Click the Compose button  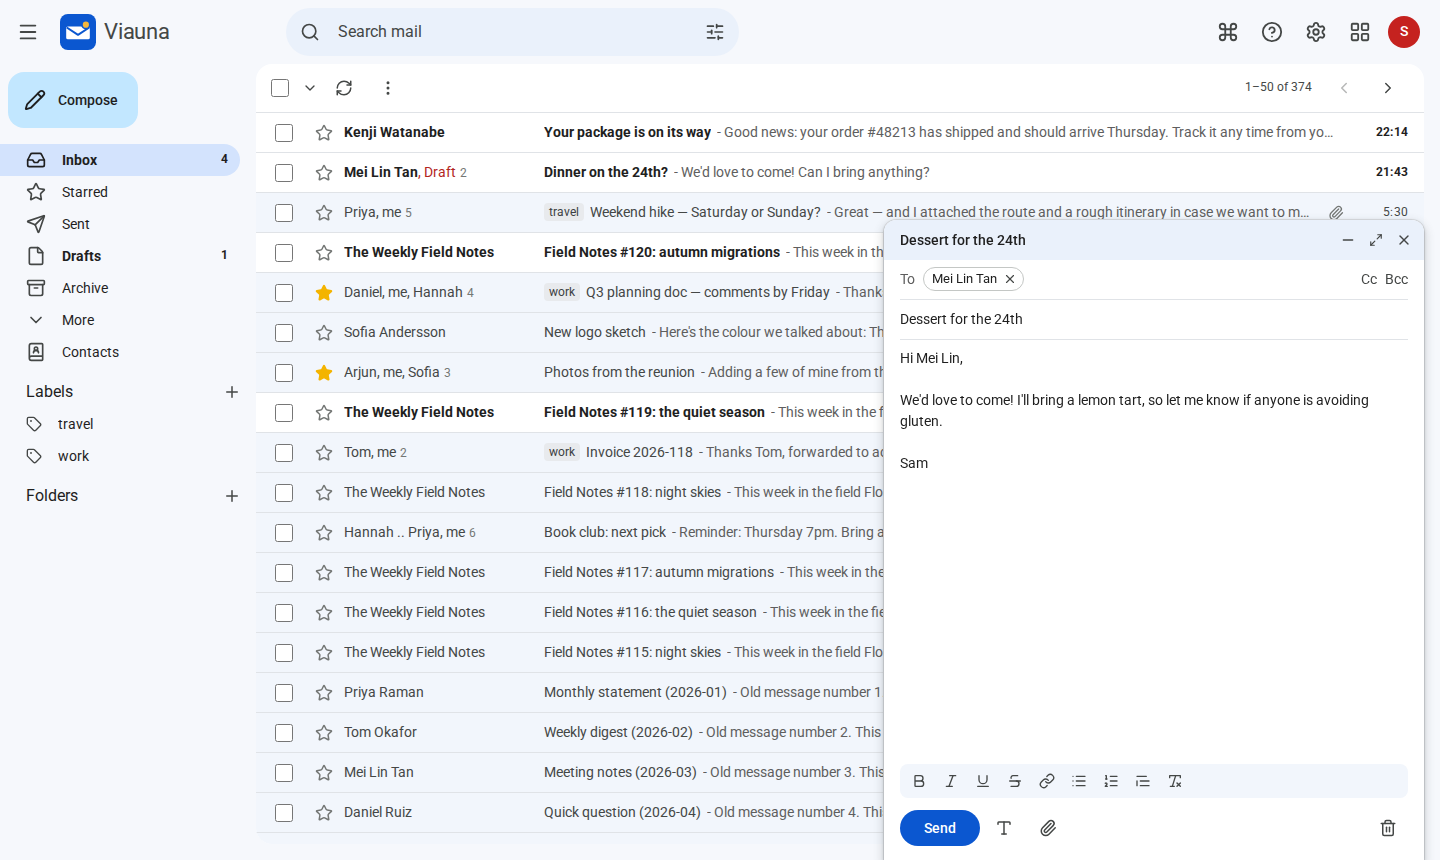[x=73, y=100]
